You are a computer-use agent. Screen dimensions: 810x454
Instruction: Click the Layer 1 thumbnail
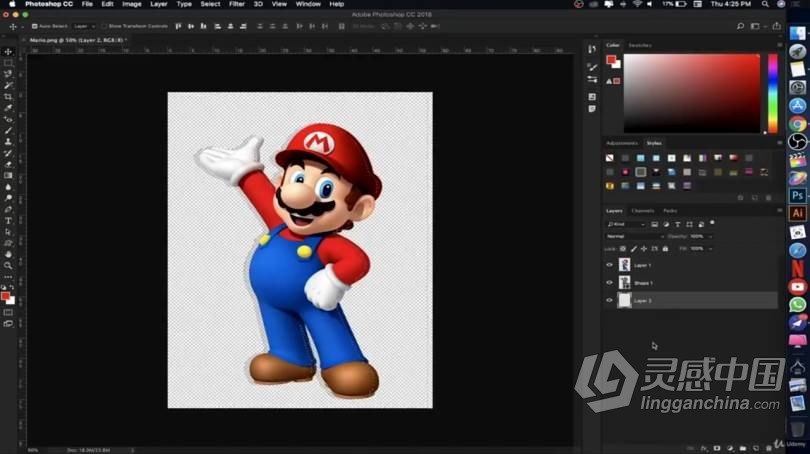(x=625, y=265)
